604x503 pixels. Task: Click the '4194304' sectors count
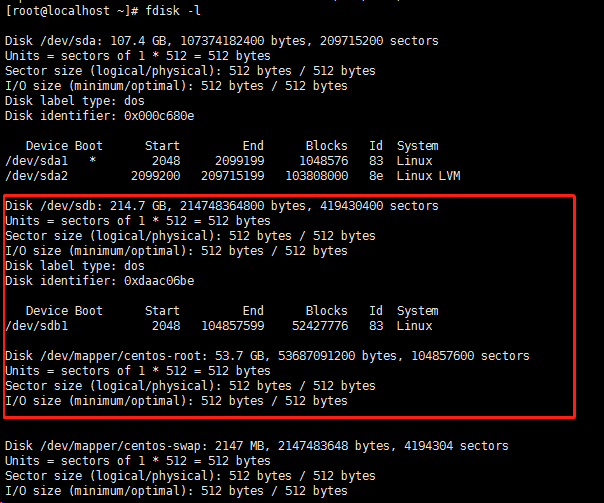[428, 446]
